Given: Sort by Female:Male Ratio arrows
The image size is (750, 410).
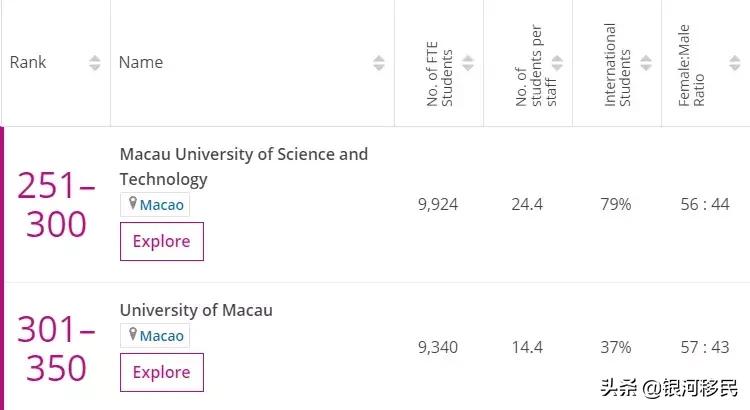Looking at the screenshot, I should point(735,63).
